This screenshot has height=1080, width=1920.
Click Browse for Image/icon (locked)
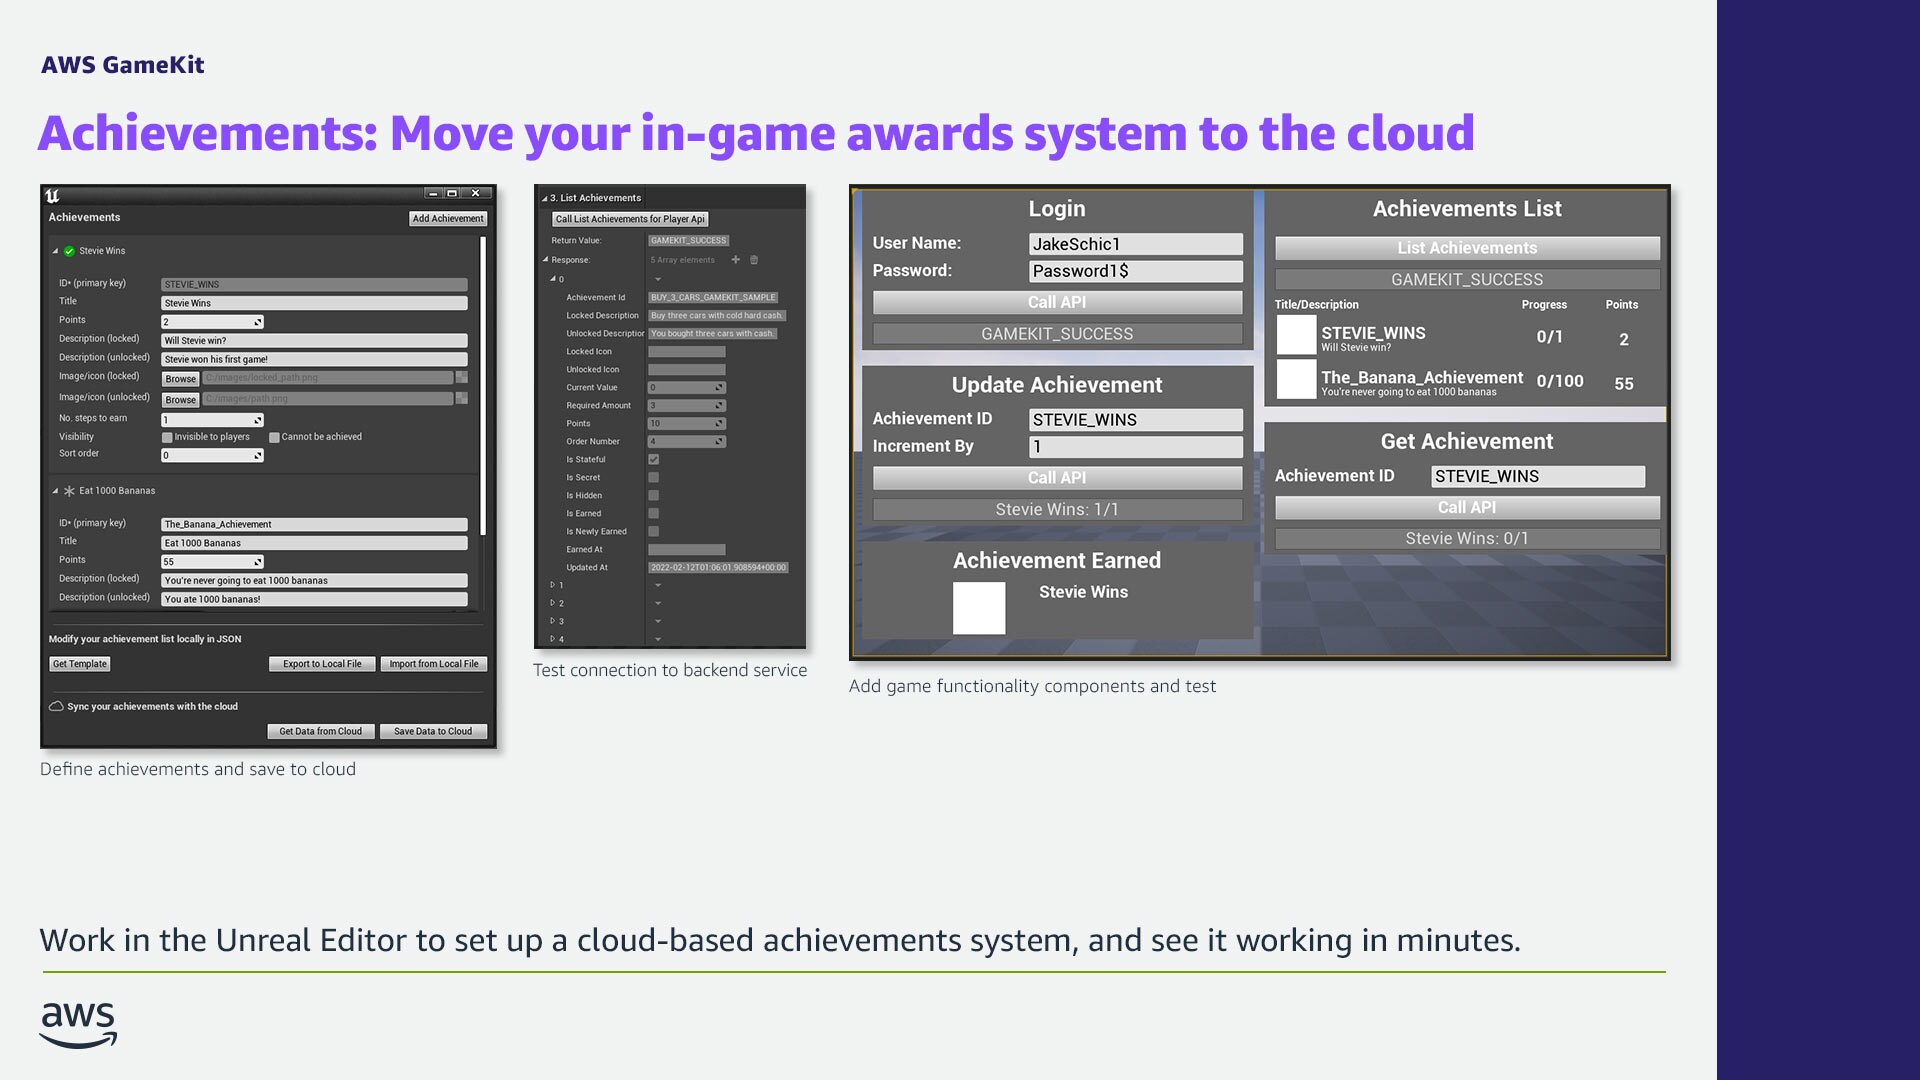180,379
